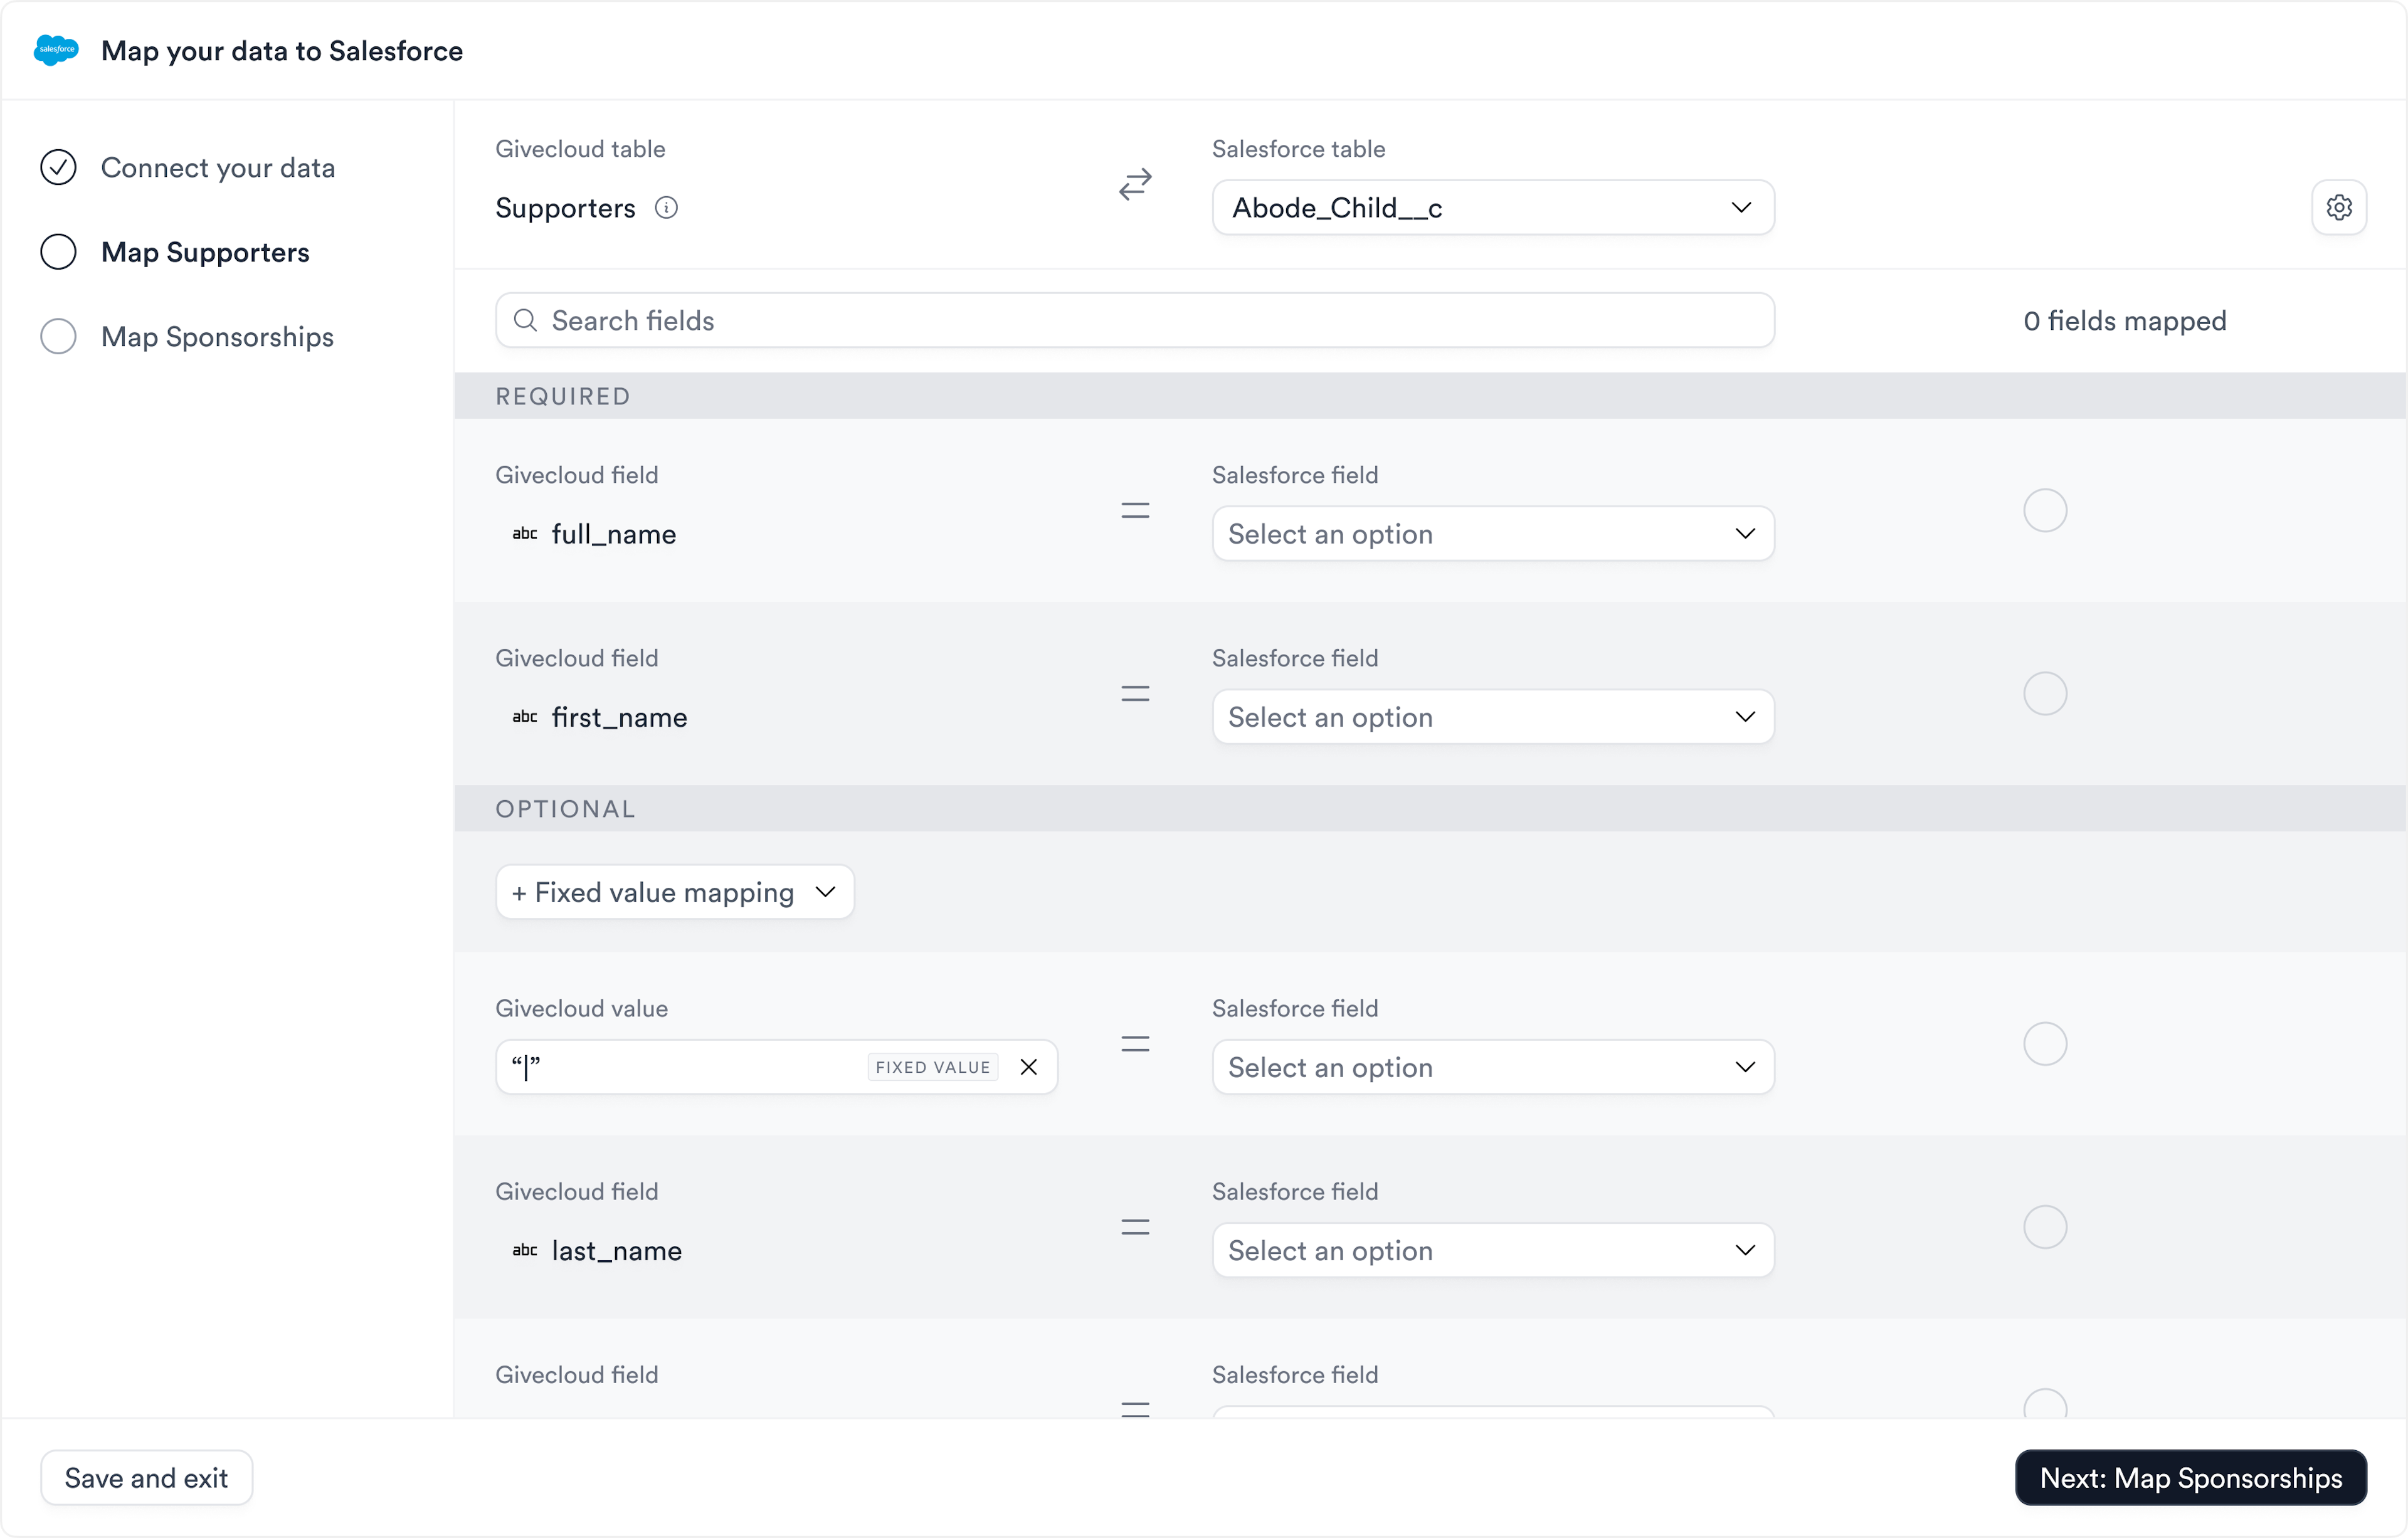Screen dimensions: 2408x1538
Task: Clear the fixed value with the X icon
Action: (1030, 1066)
